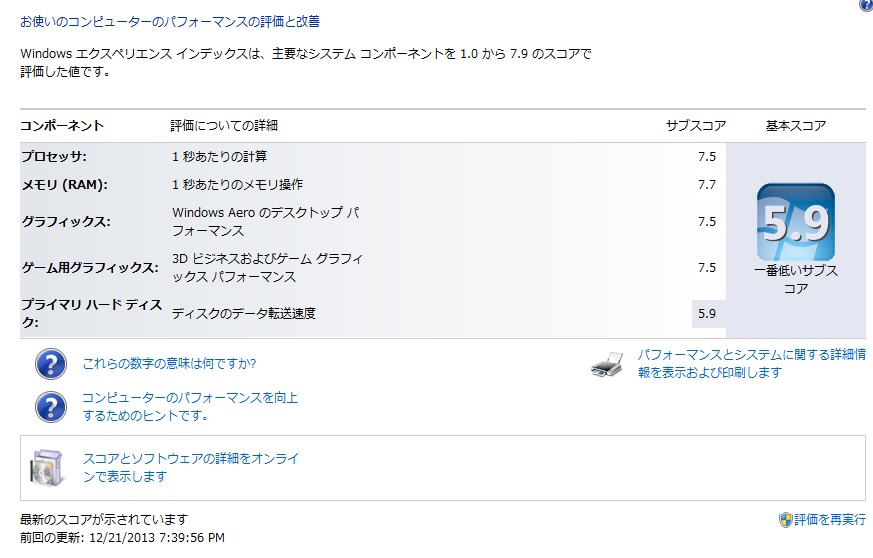Click the help question mark icon
This screenshot has width=873, height=558.
tap(865, 6)
